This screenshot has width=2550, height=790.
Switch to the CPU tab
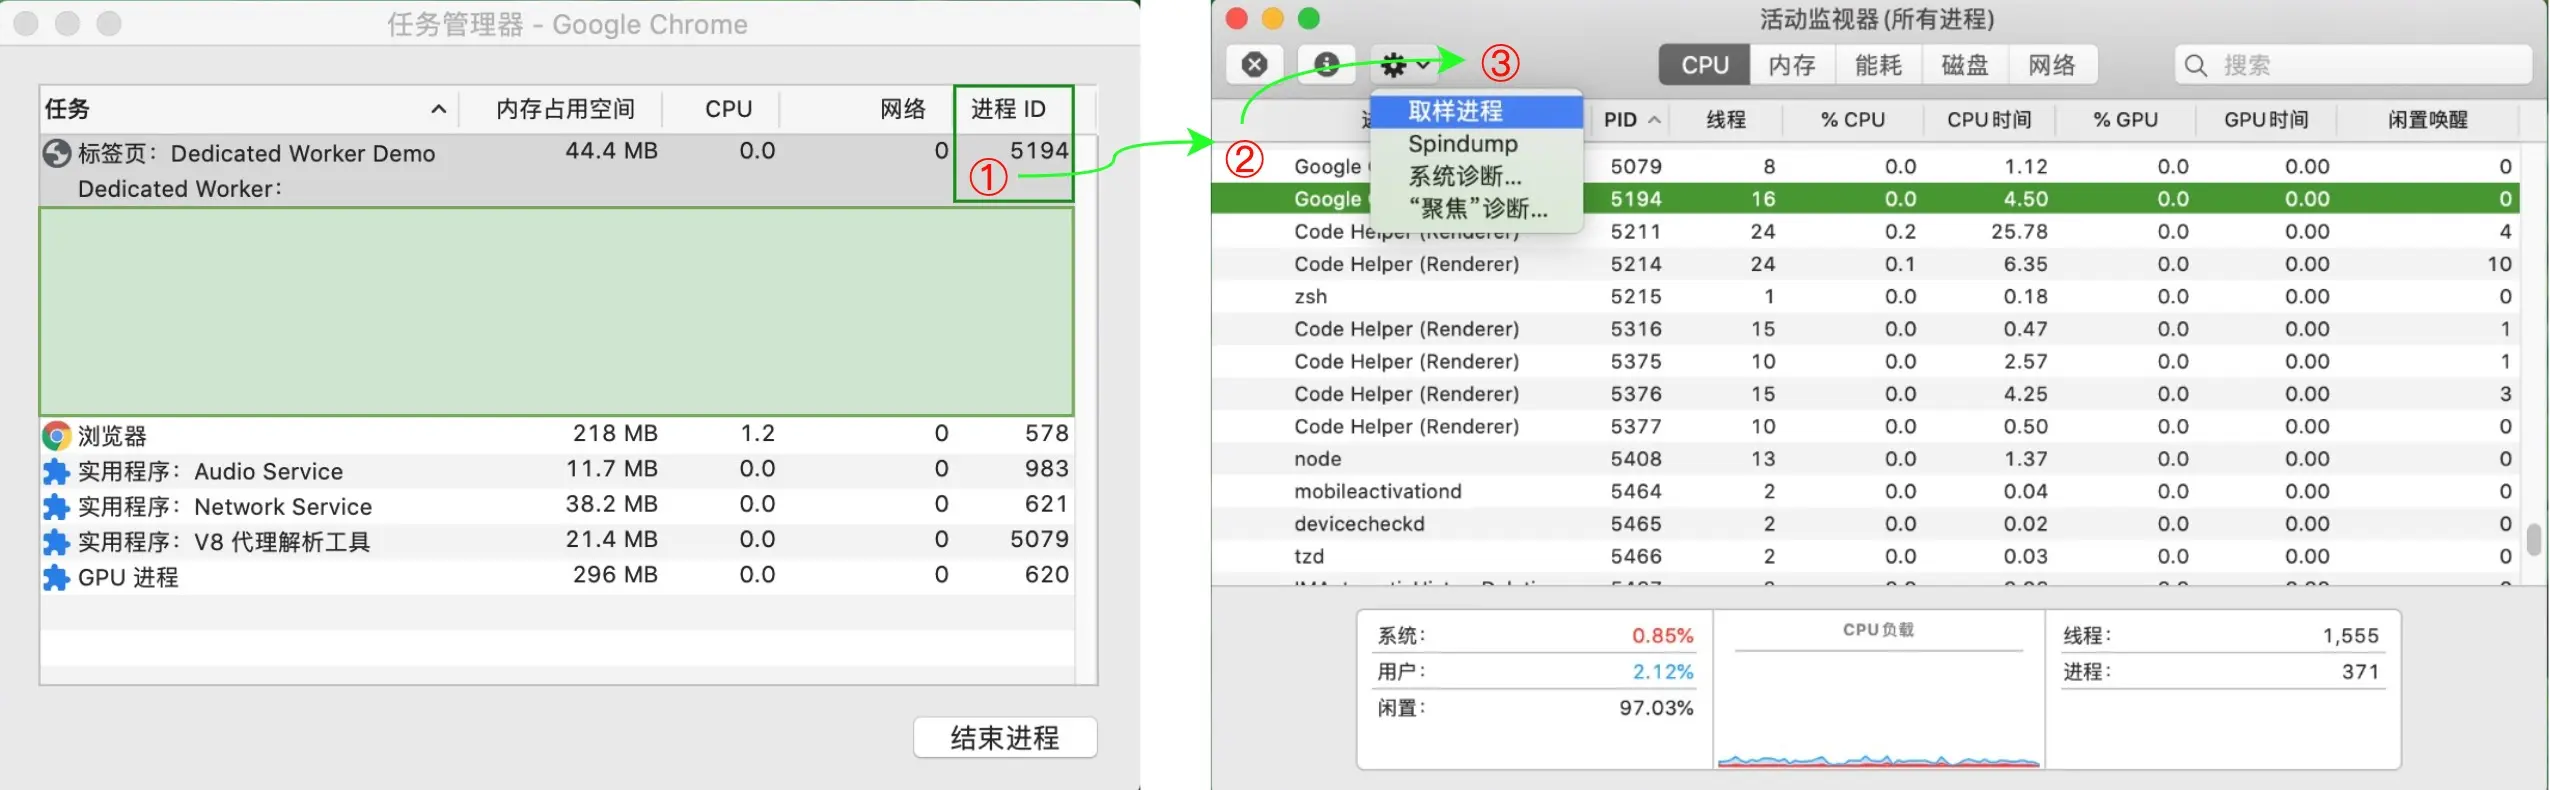click(x=1704, y=65)
